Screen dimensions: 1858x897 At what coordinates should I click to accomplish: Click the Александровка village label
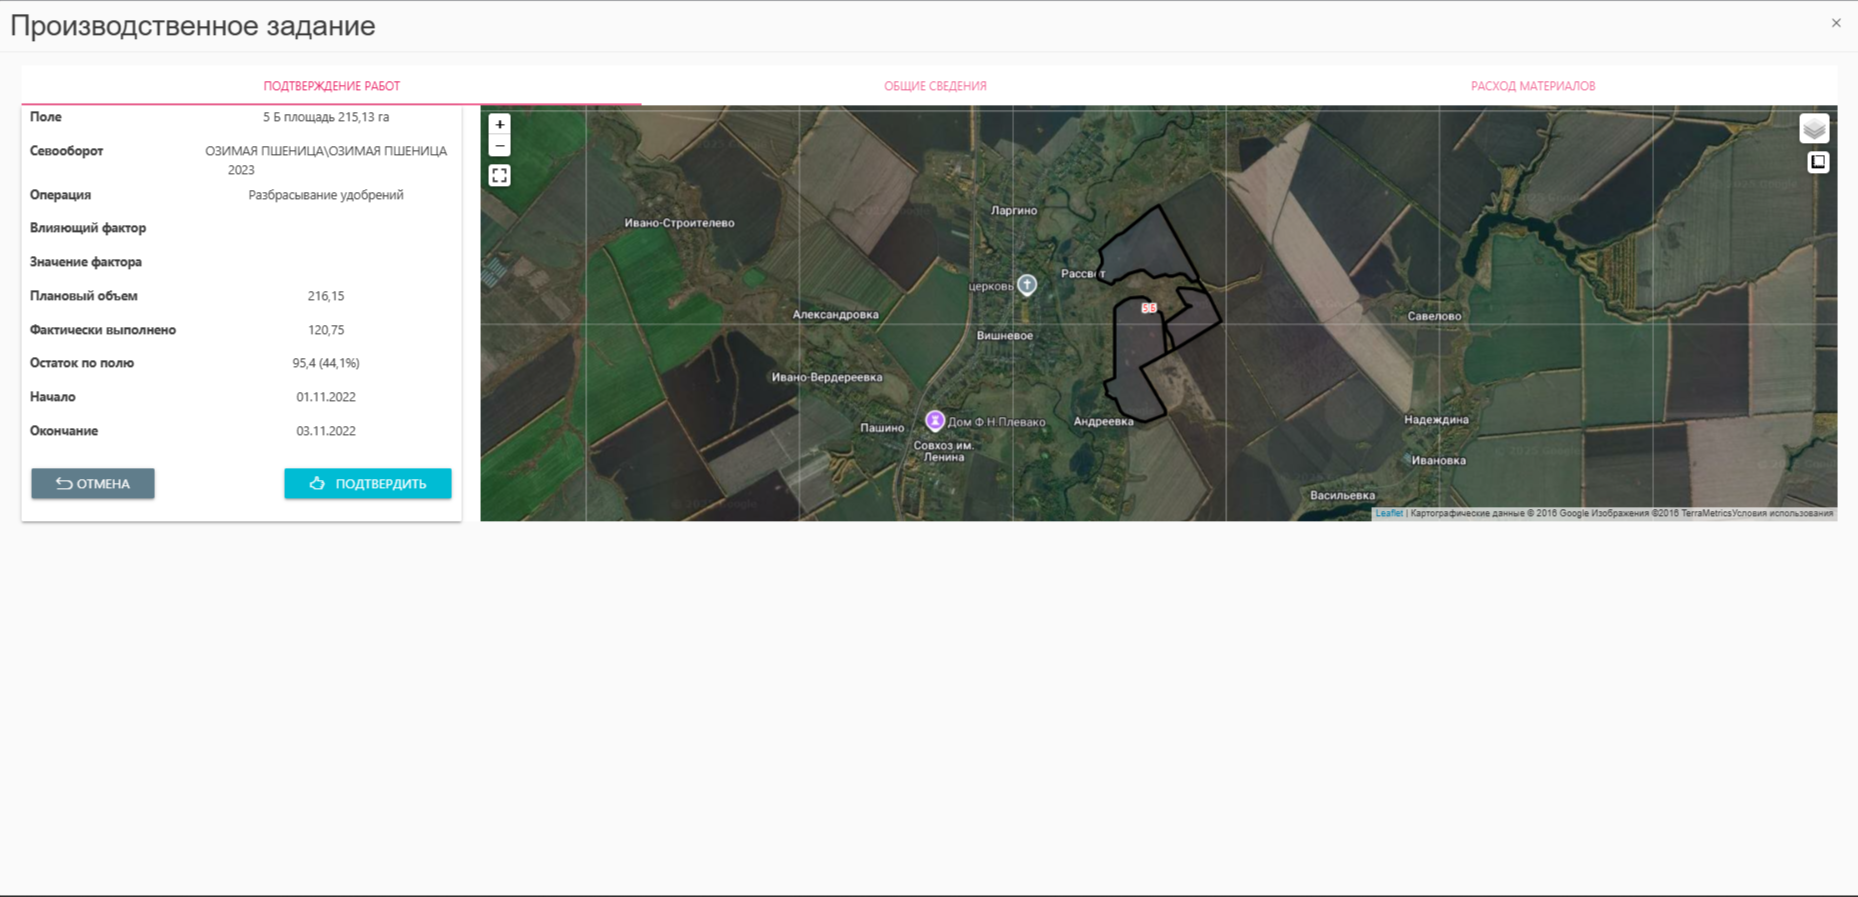click(x=835, y=315)
